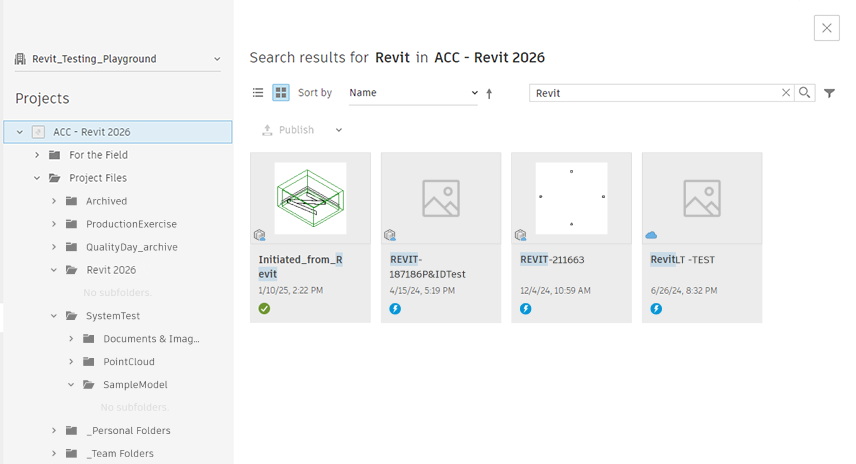Expand the For the Field folder
856x464 pixels.
(x=37, y=155)
